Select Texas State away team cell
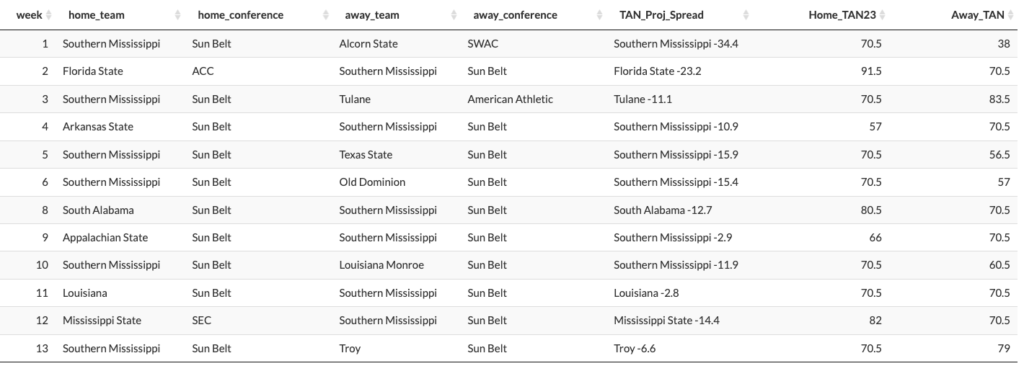The width and height of the screenshot is (1024, 366). 366,155
